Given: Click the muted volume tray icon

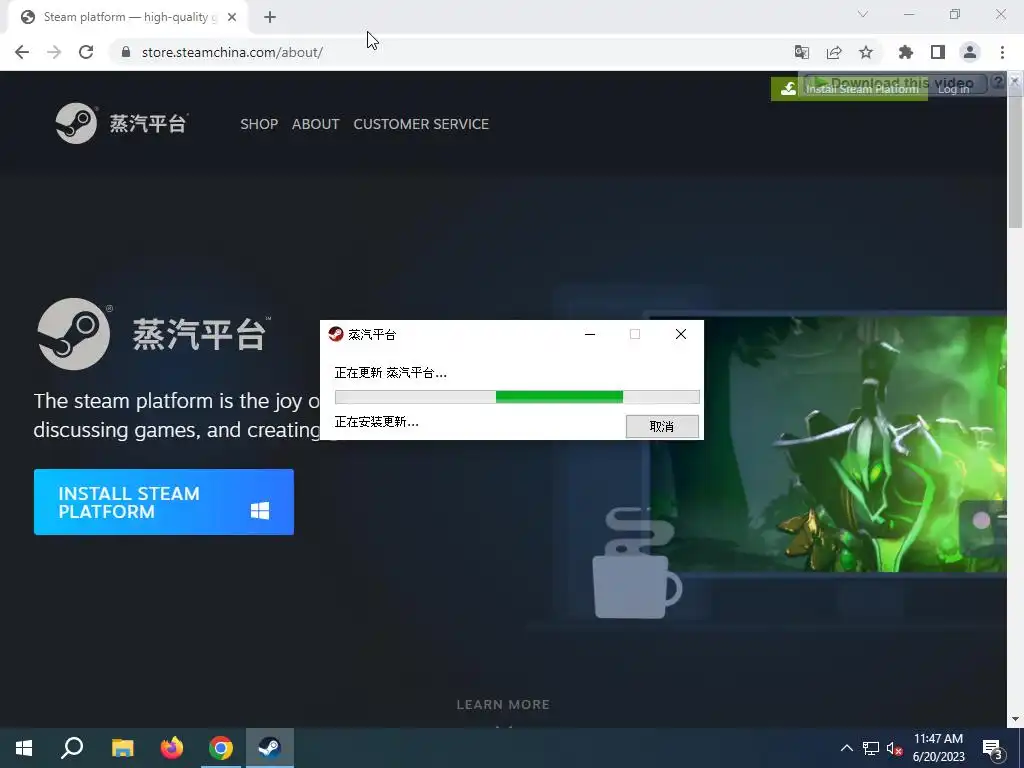Looking at the screenshot, I should [895, 748].
